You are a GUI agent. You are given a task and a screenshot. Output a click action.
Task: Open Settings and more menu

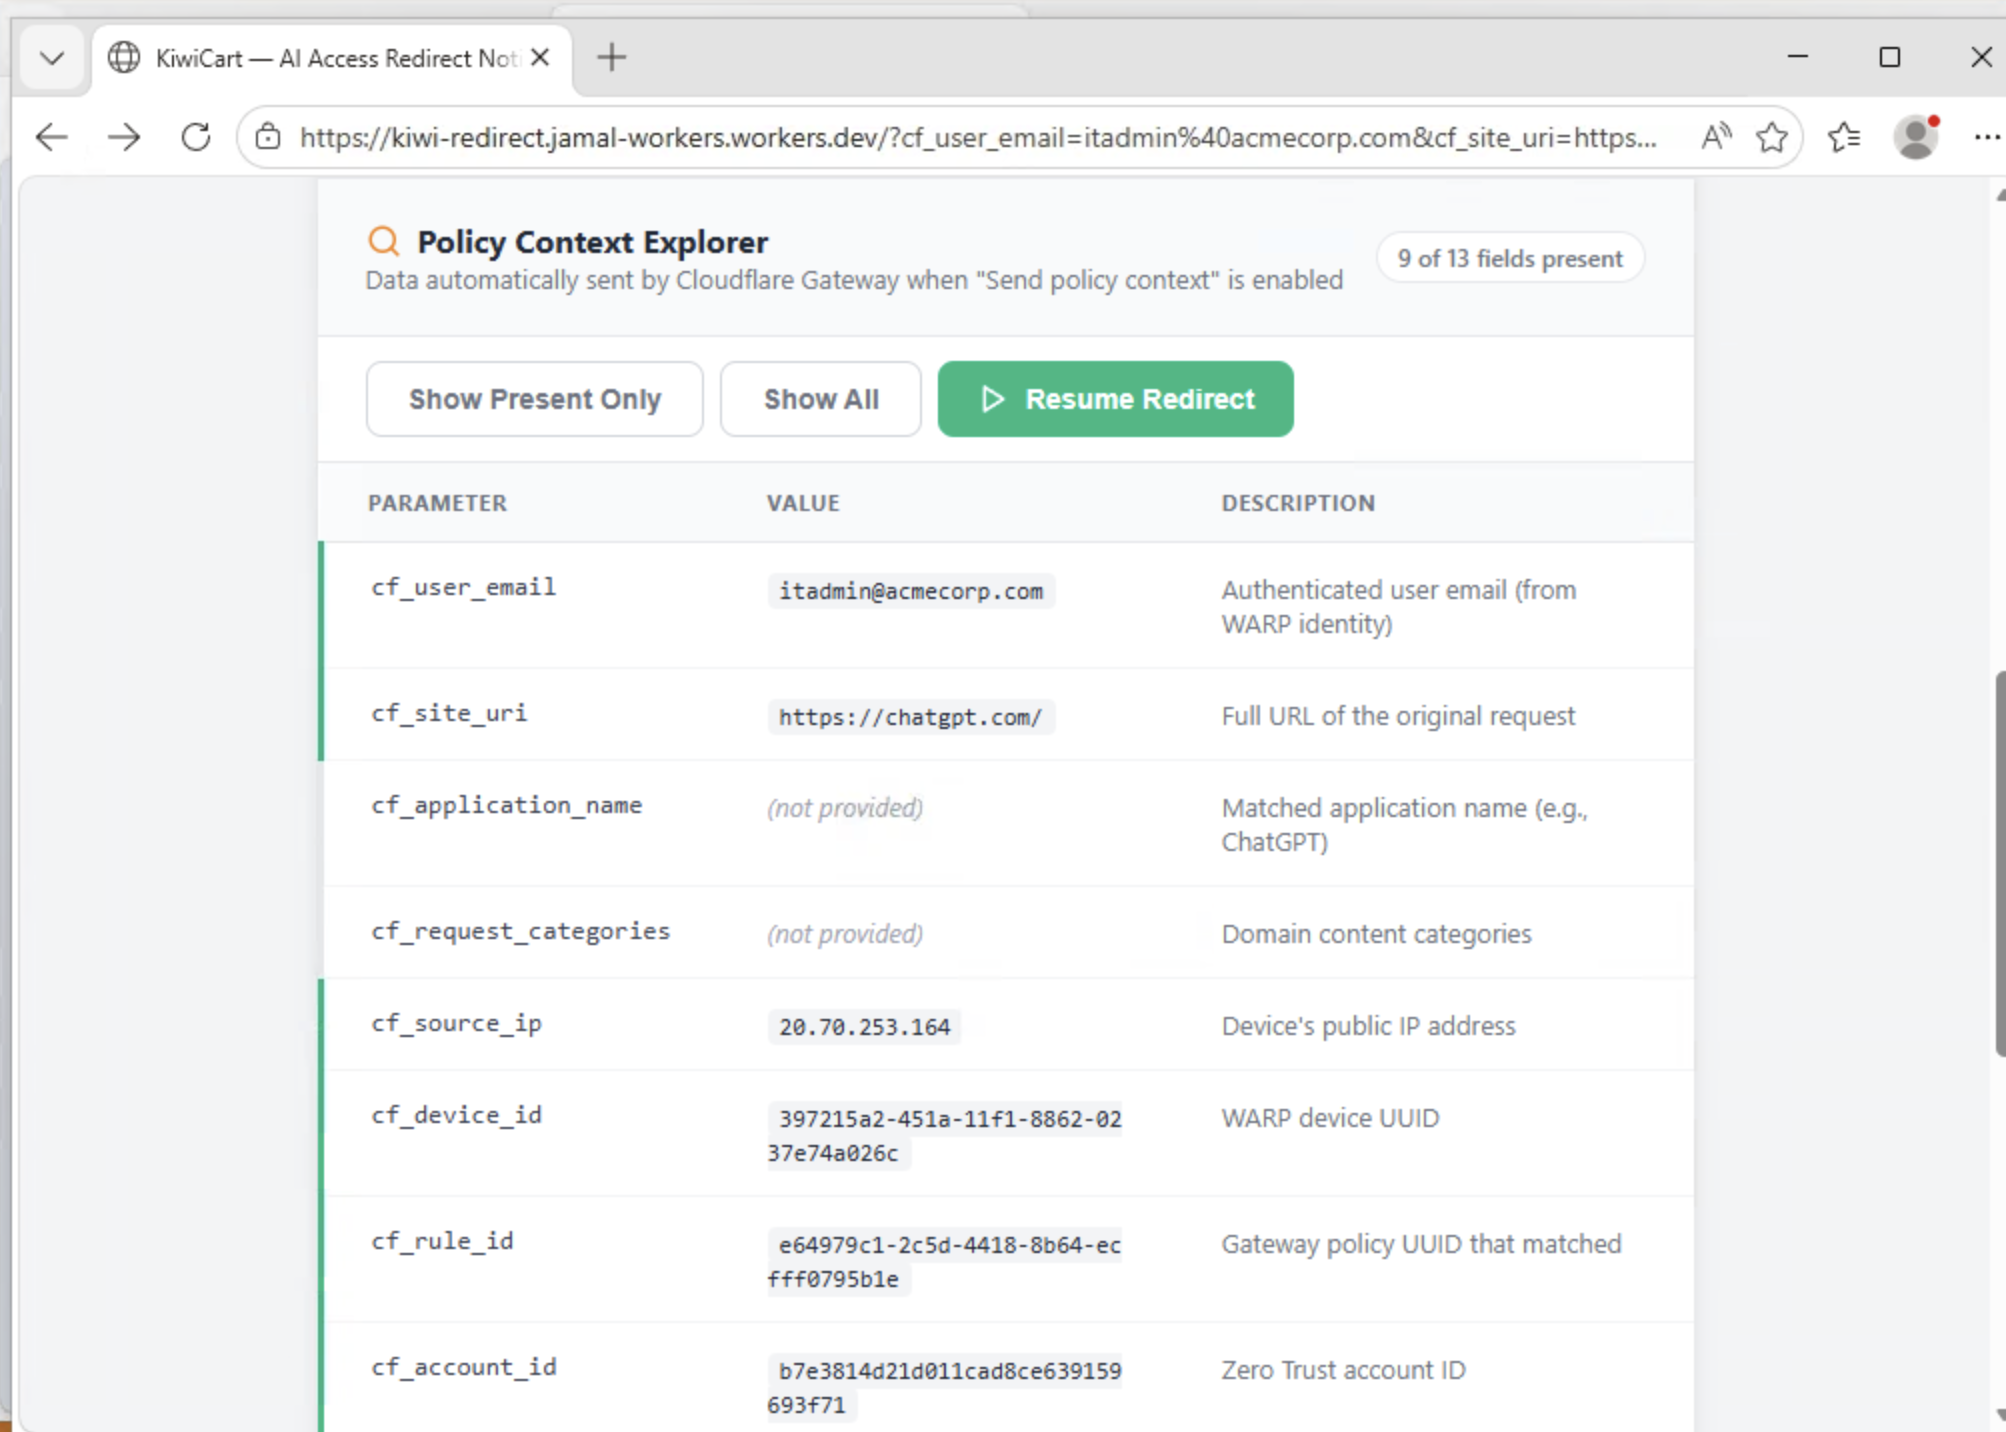[1986, 137]
